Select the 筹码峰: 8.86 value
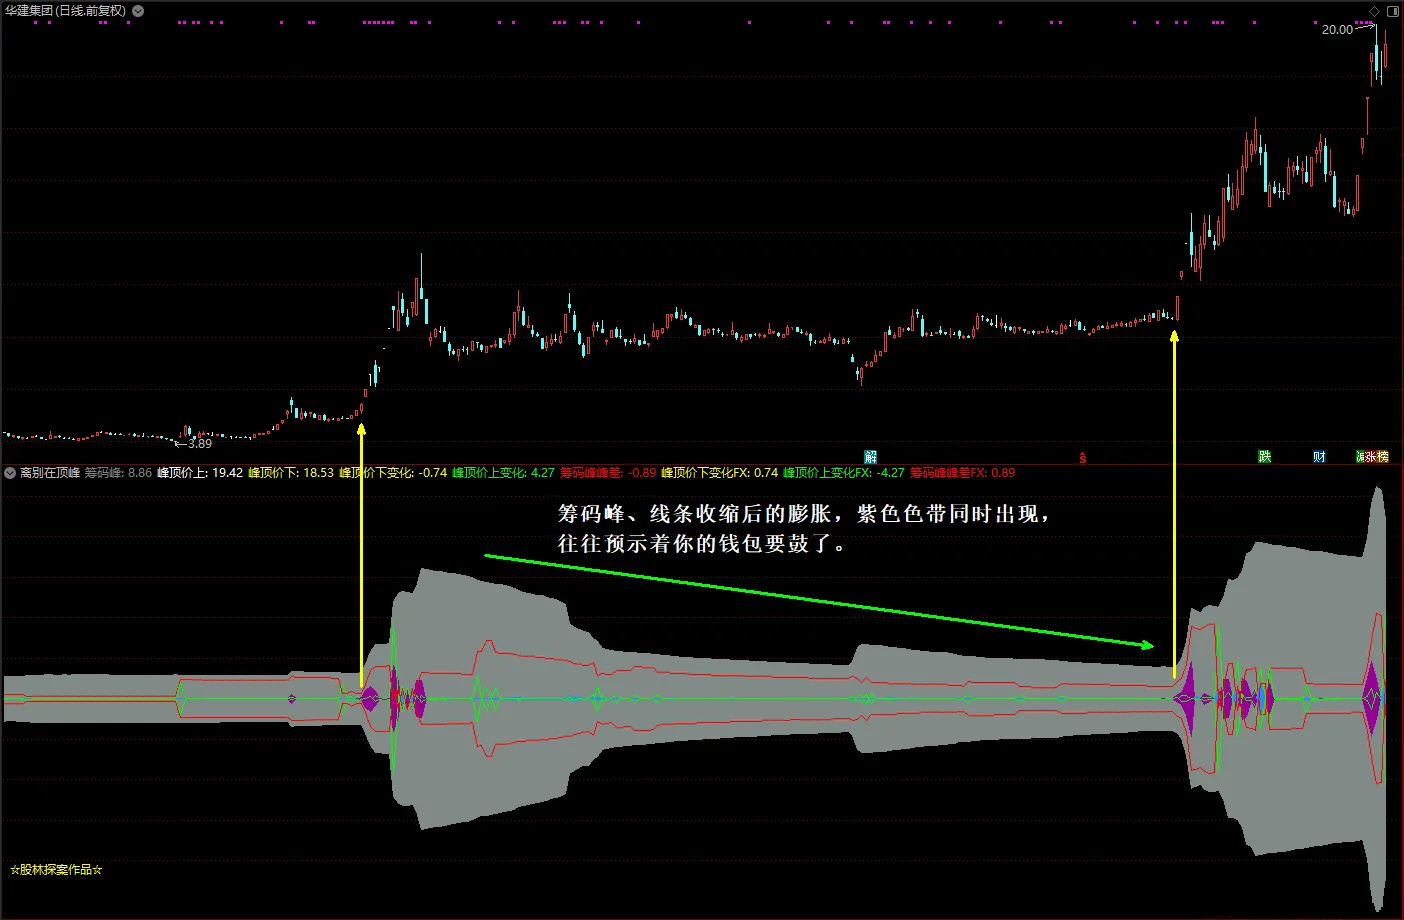The image size is (1404, 920). tap(118, 473)
